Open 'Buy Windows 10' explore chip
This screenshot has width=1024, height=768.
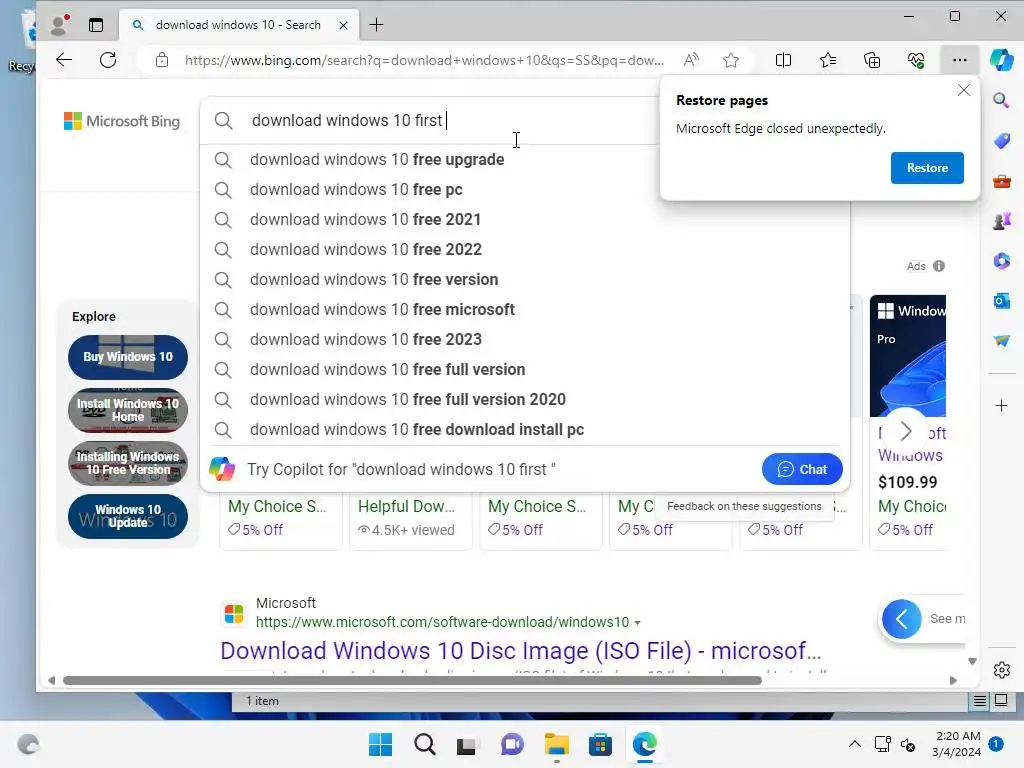point(128,357)
